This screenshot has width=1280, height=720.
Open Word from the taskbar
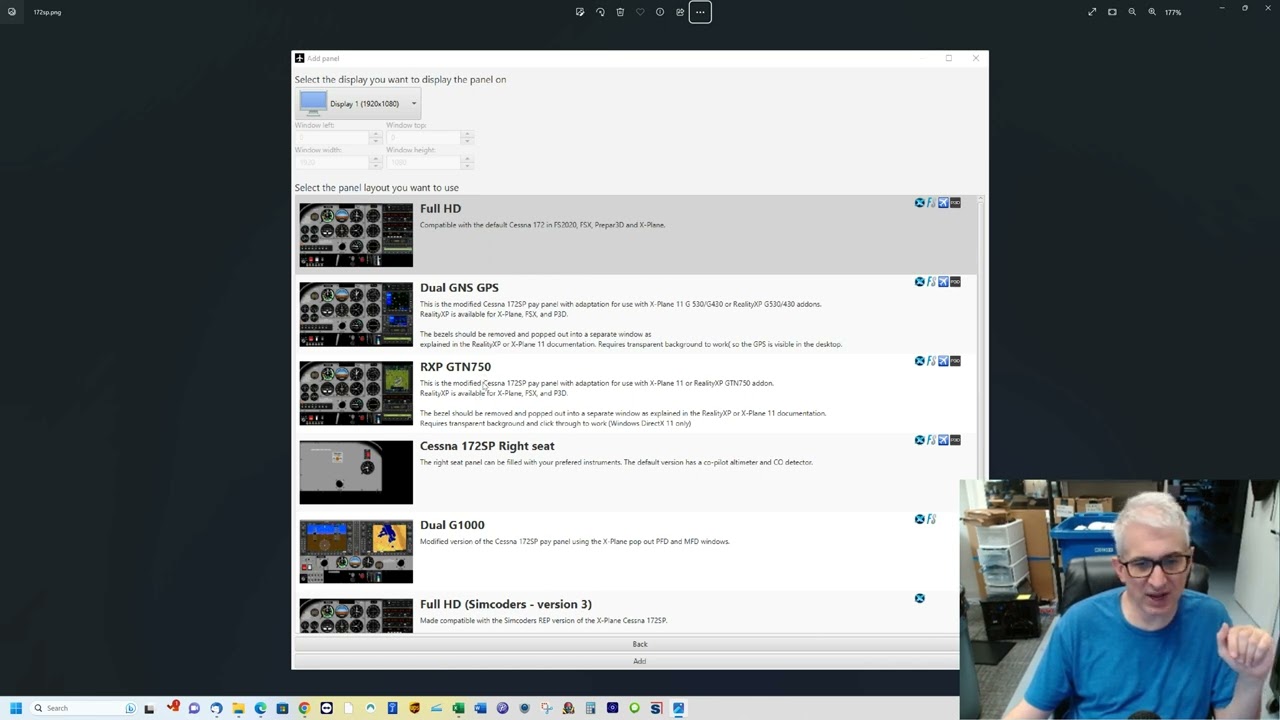(x=480, y=708)
